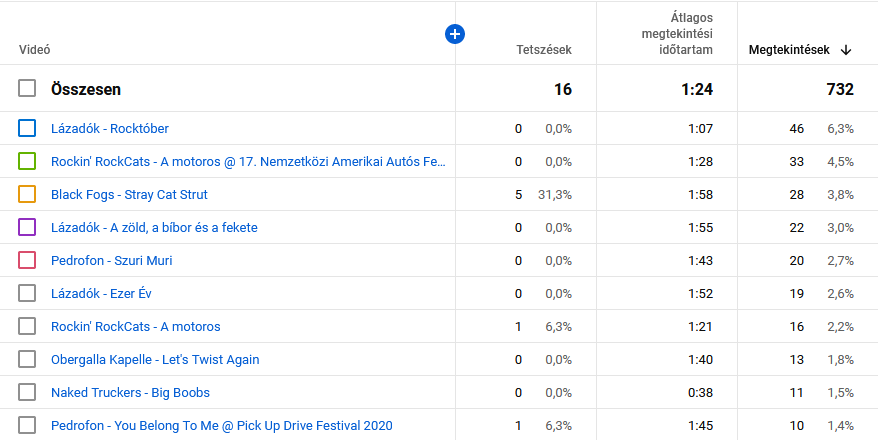
Task: Check the Lázadók - Rocktóber row checkbox
Action: point(27,128)
